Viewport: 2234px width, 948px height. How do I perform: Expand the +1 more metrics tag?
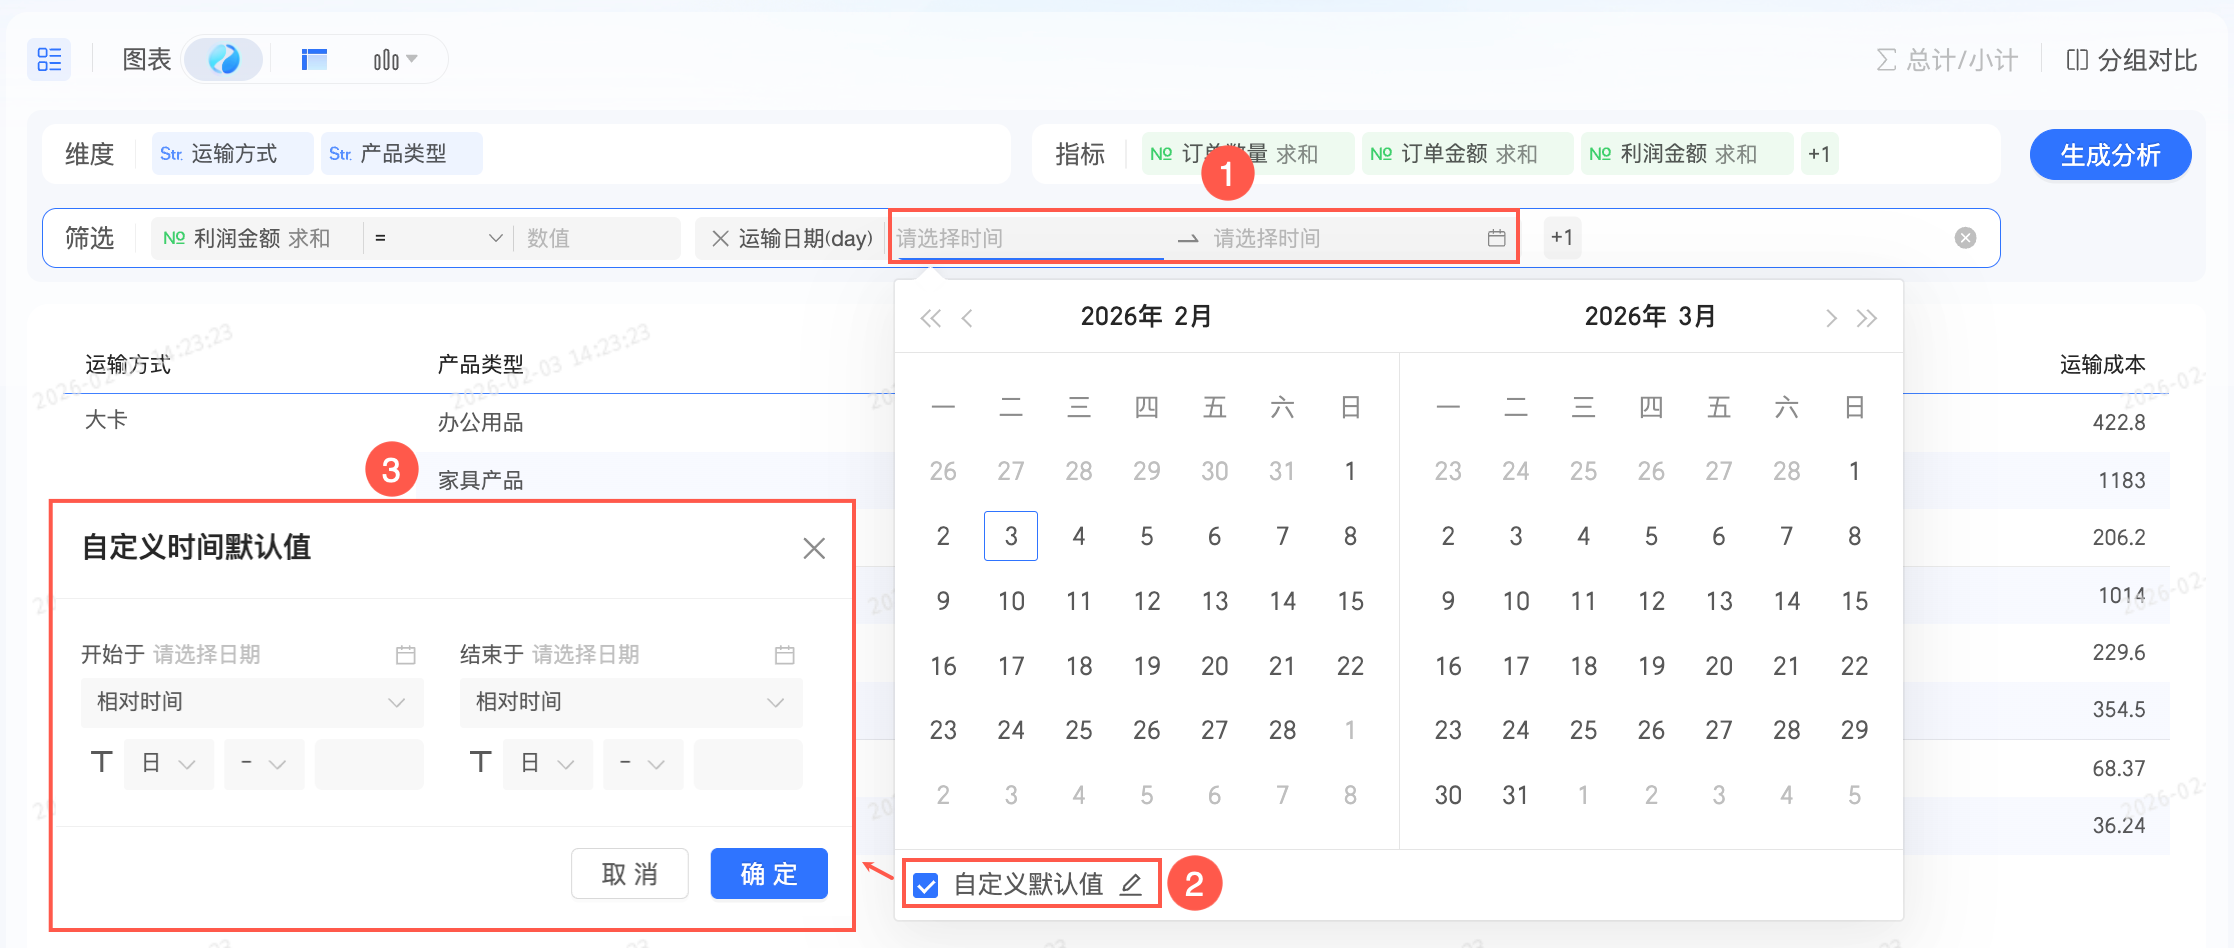tap(1819, 154)
